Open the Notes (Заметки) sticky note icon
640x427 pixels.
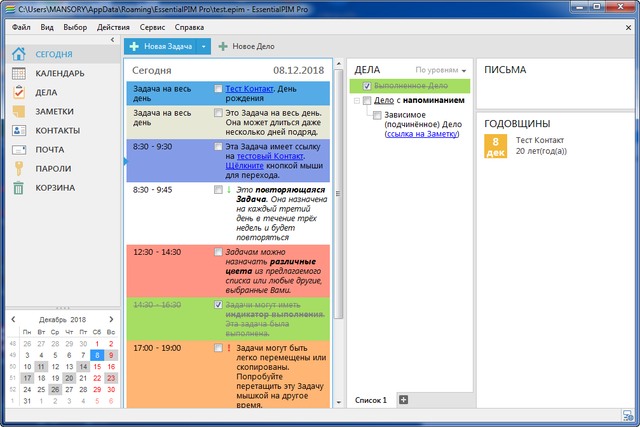(19, 111)
